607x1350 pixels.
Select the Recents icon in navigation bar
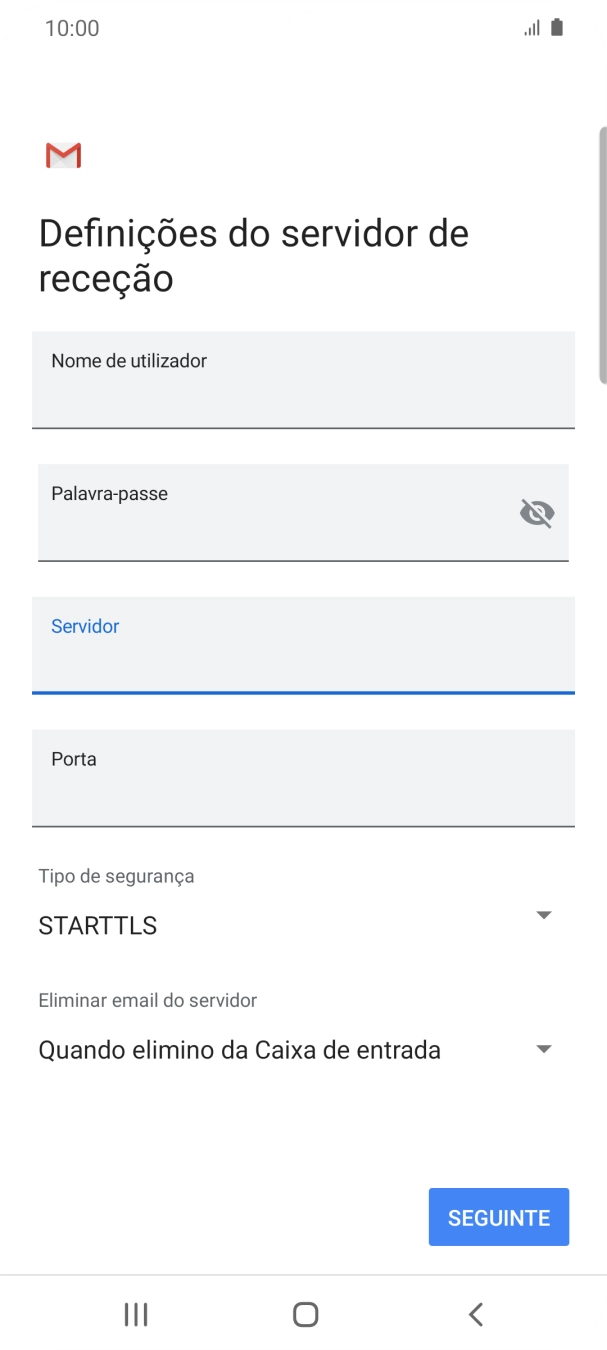[134, 1314]
